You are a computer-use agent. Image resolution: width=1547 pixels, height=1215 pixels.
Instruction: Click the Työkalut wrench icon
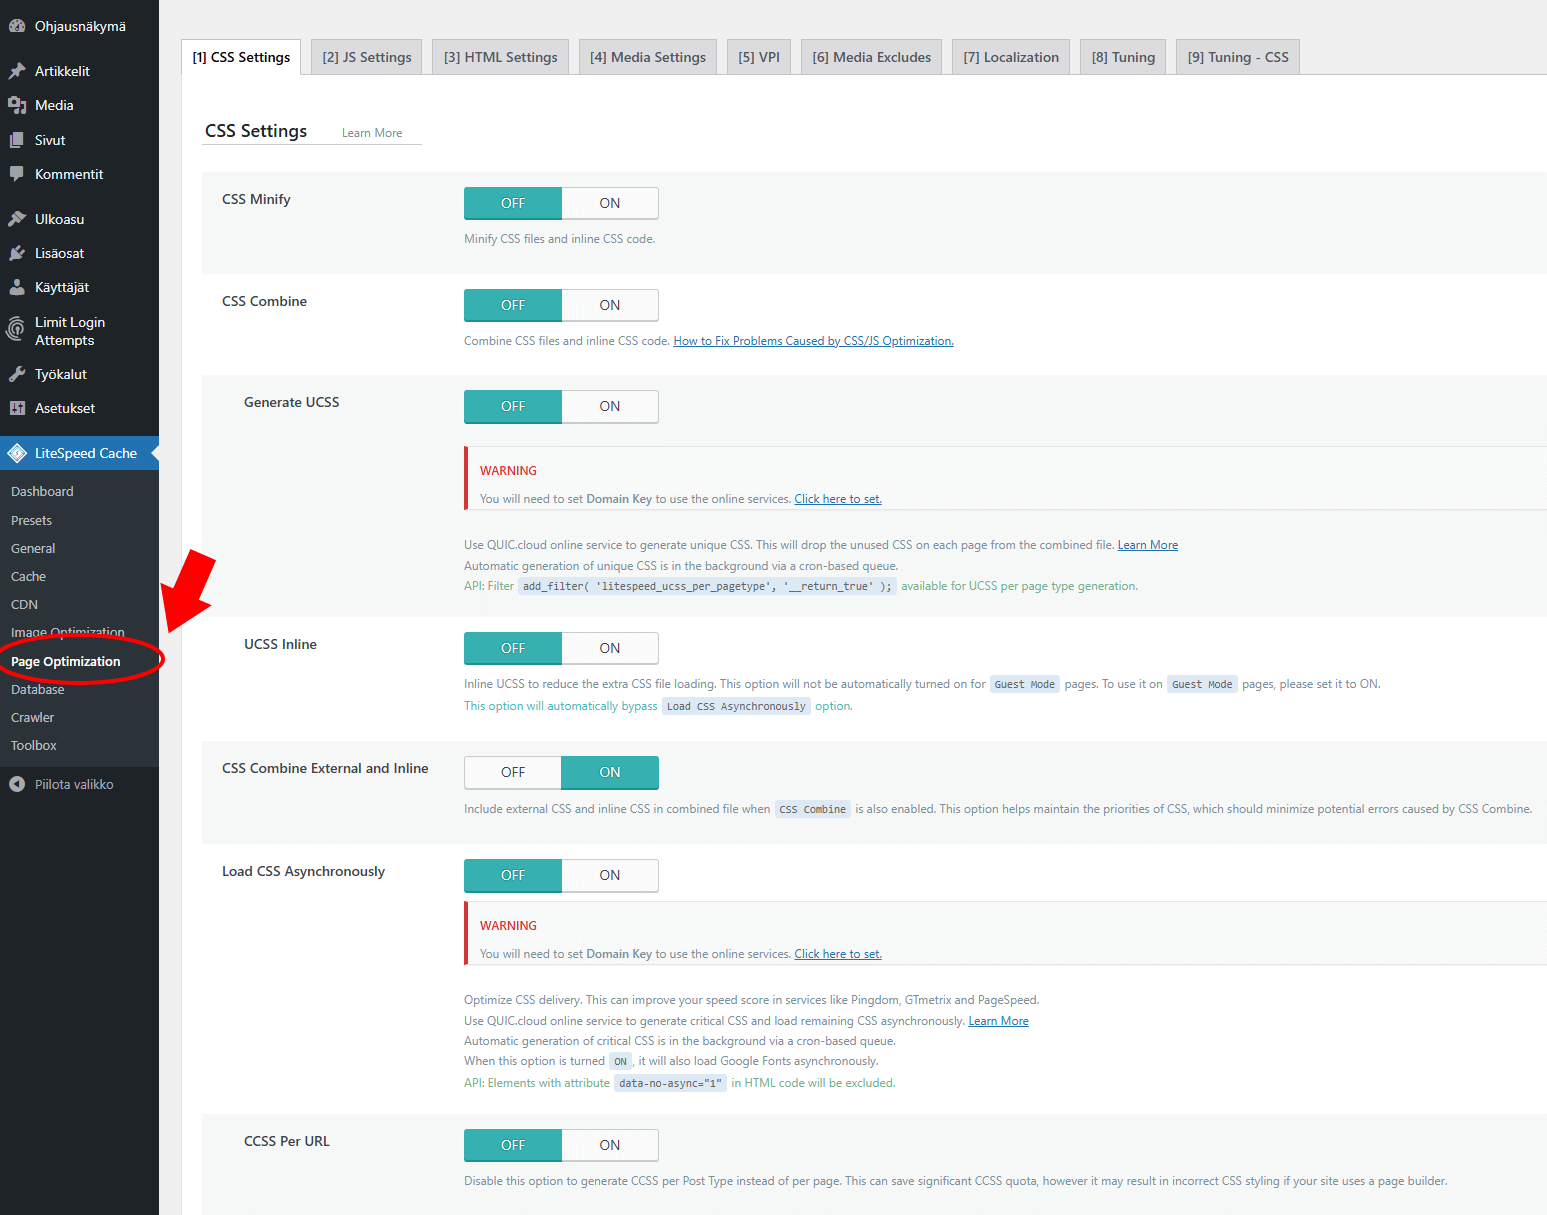tap(17, 374)
